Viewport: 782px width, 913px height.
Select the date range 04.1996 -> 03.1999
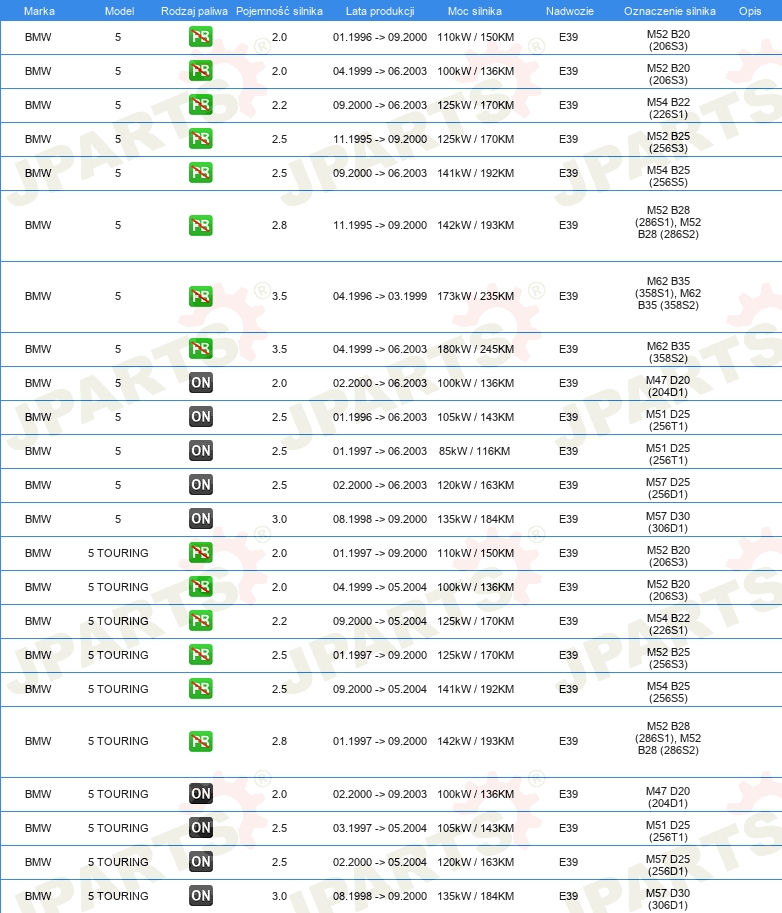pos(380,296)
